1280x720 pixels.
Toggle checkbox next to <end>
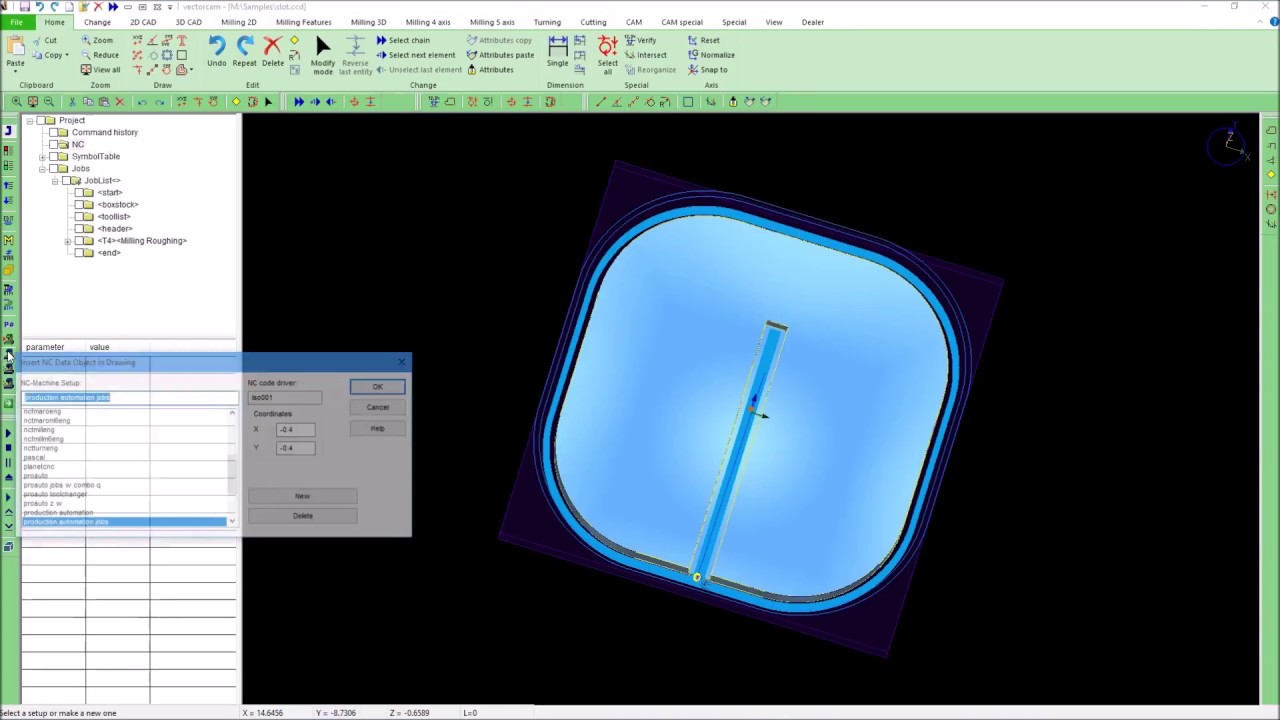coord(79,252)
